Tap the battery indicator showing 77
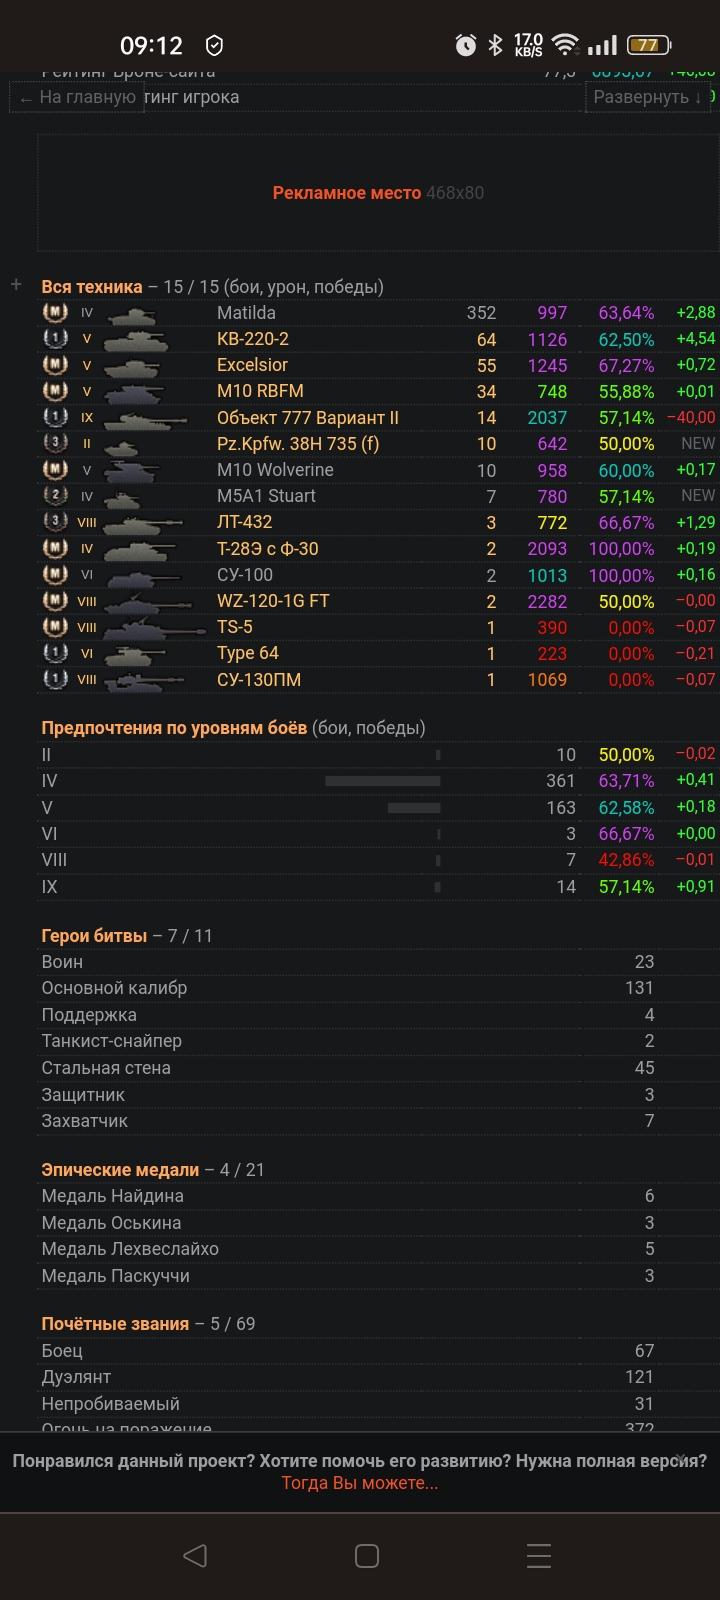This screenshot has height=1600, width=720. 649,45
